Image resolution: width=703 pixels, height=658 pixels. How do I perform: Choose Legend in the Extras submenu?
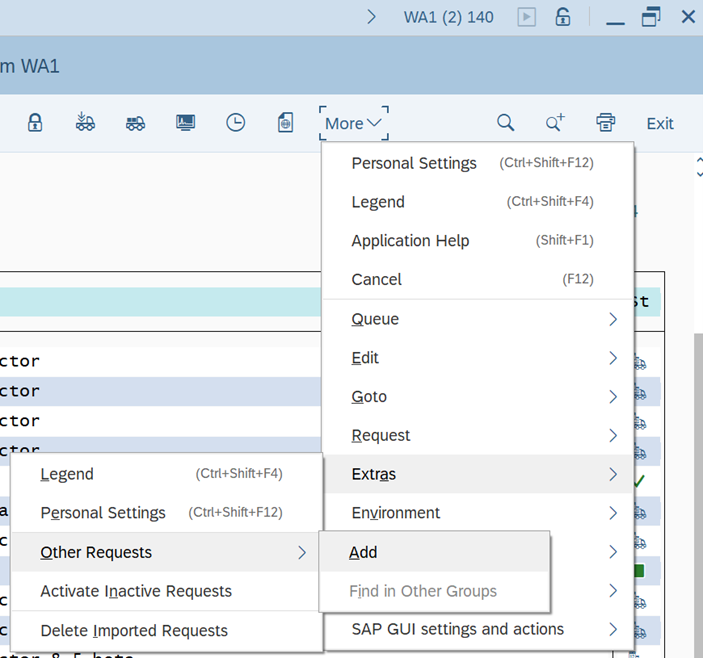coord(167,474)
